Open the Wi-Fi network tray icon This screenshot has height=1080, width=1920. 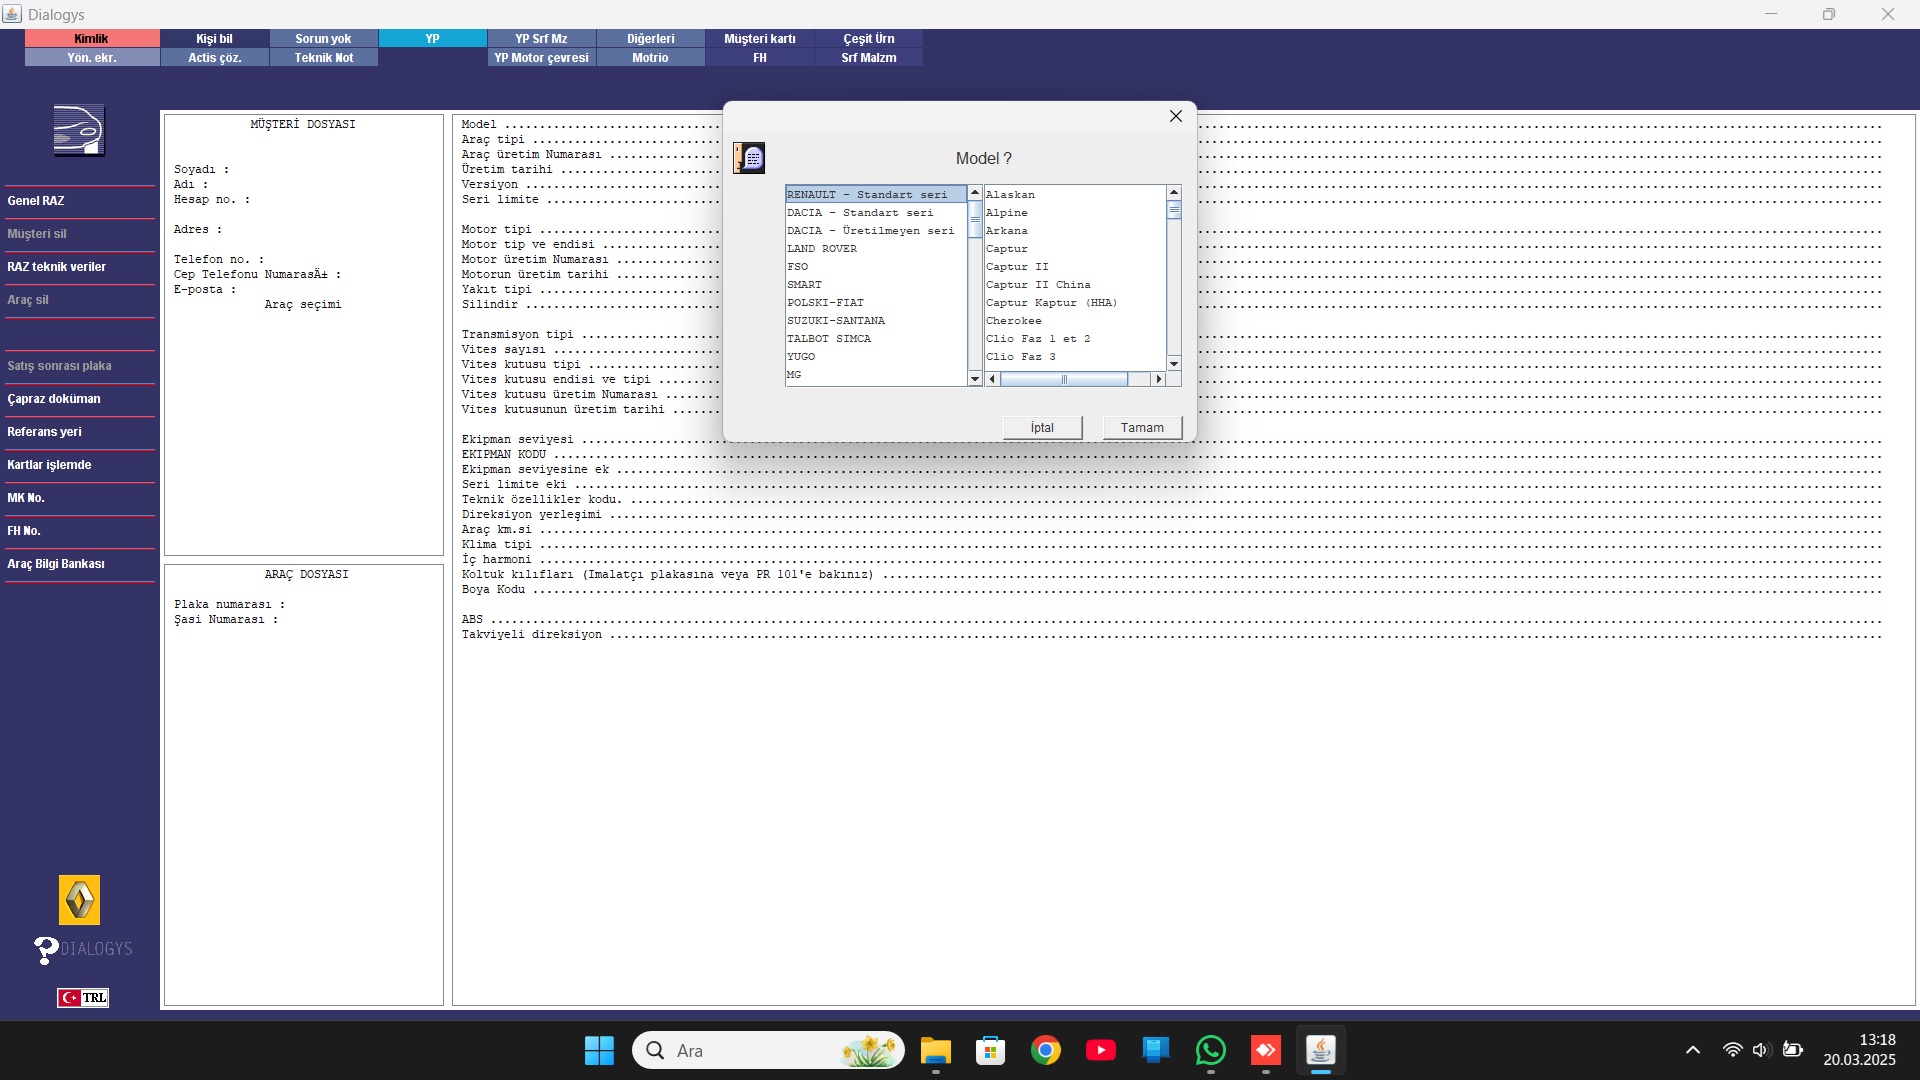click(1732, 1050)
